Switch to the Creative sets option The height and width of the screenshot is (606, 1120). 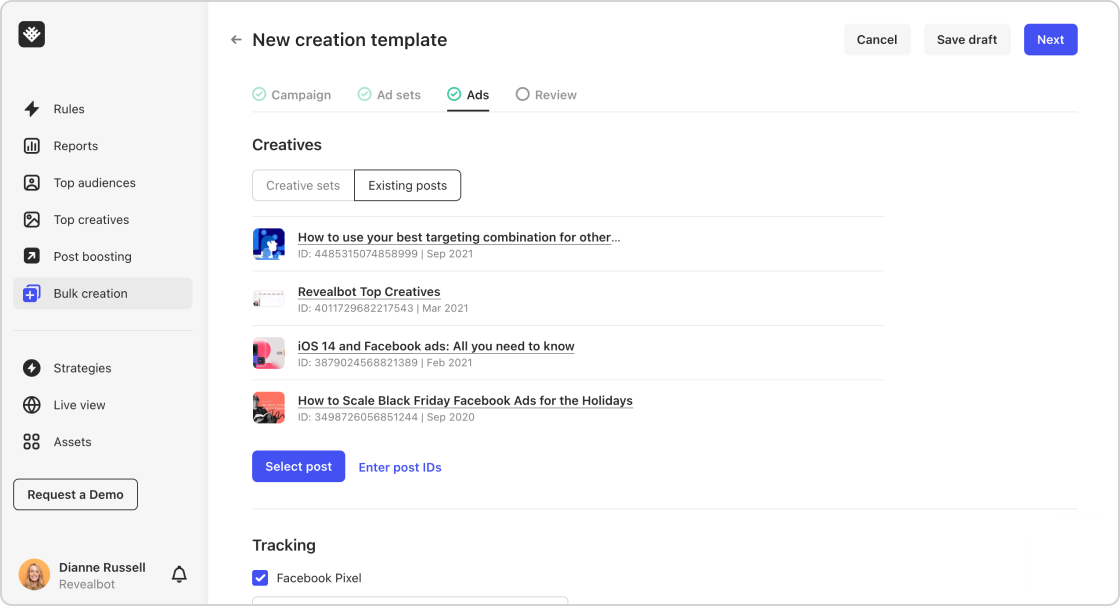(303, 185)
